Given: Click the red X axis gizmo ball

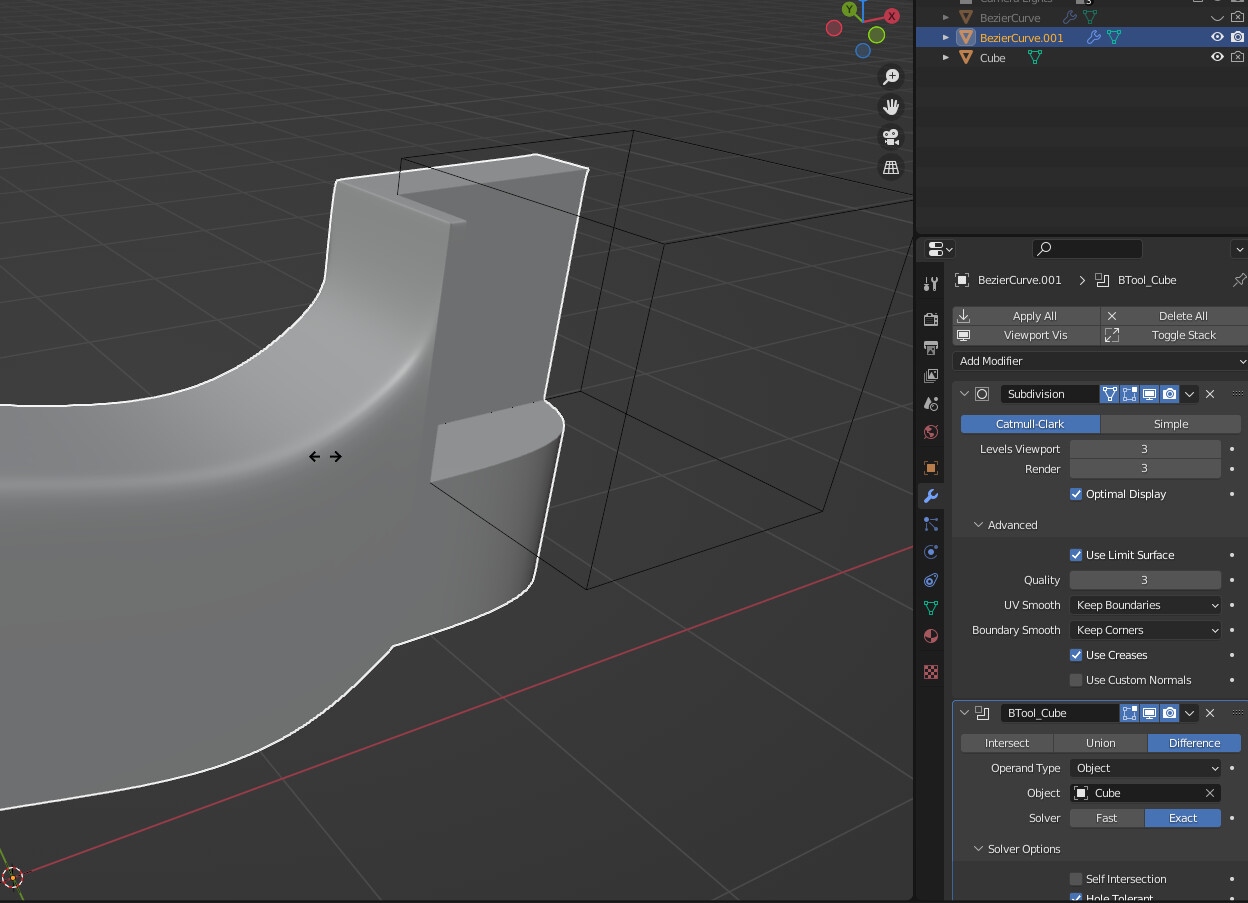Looking at the screenshot, I should 893,15.
